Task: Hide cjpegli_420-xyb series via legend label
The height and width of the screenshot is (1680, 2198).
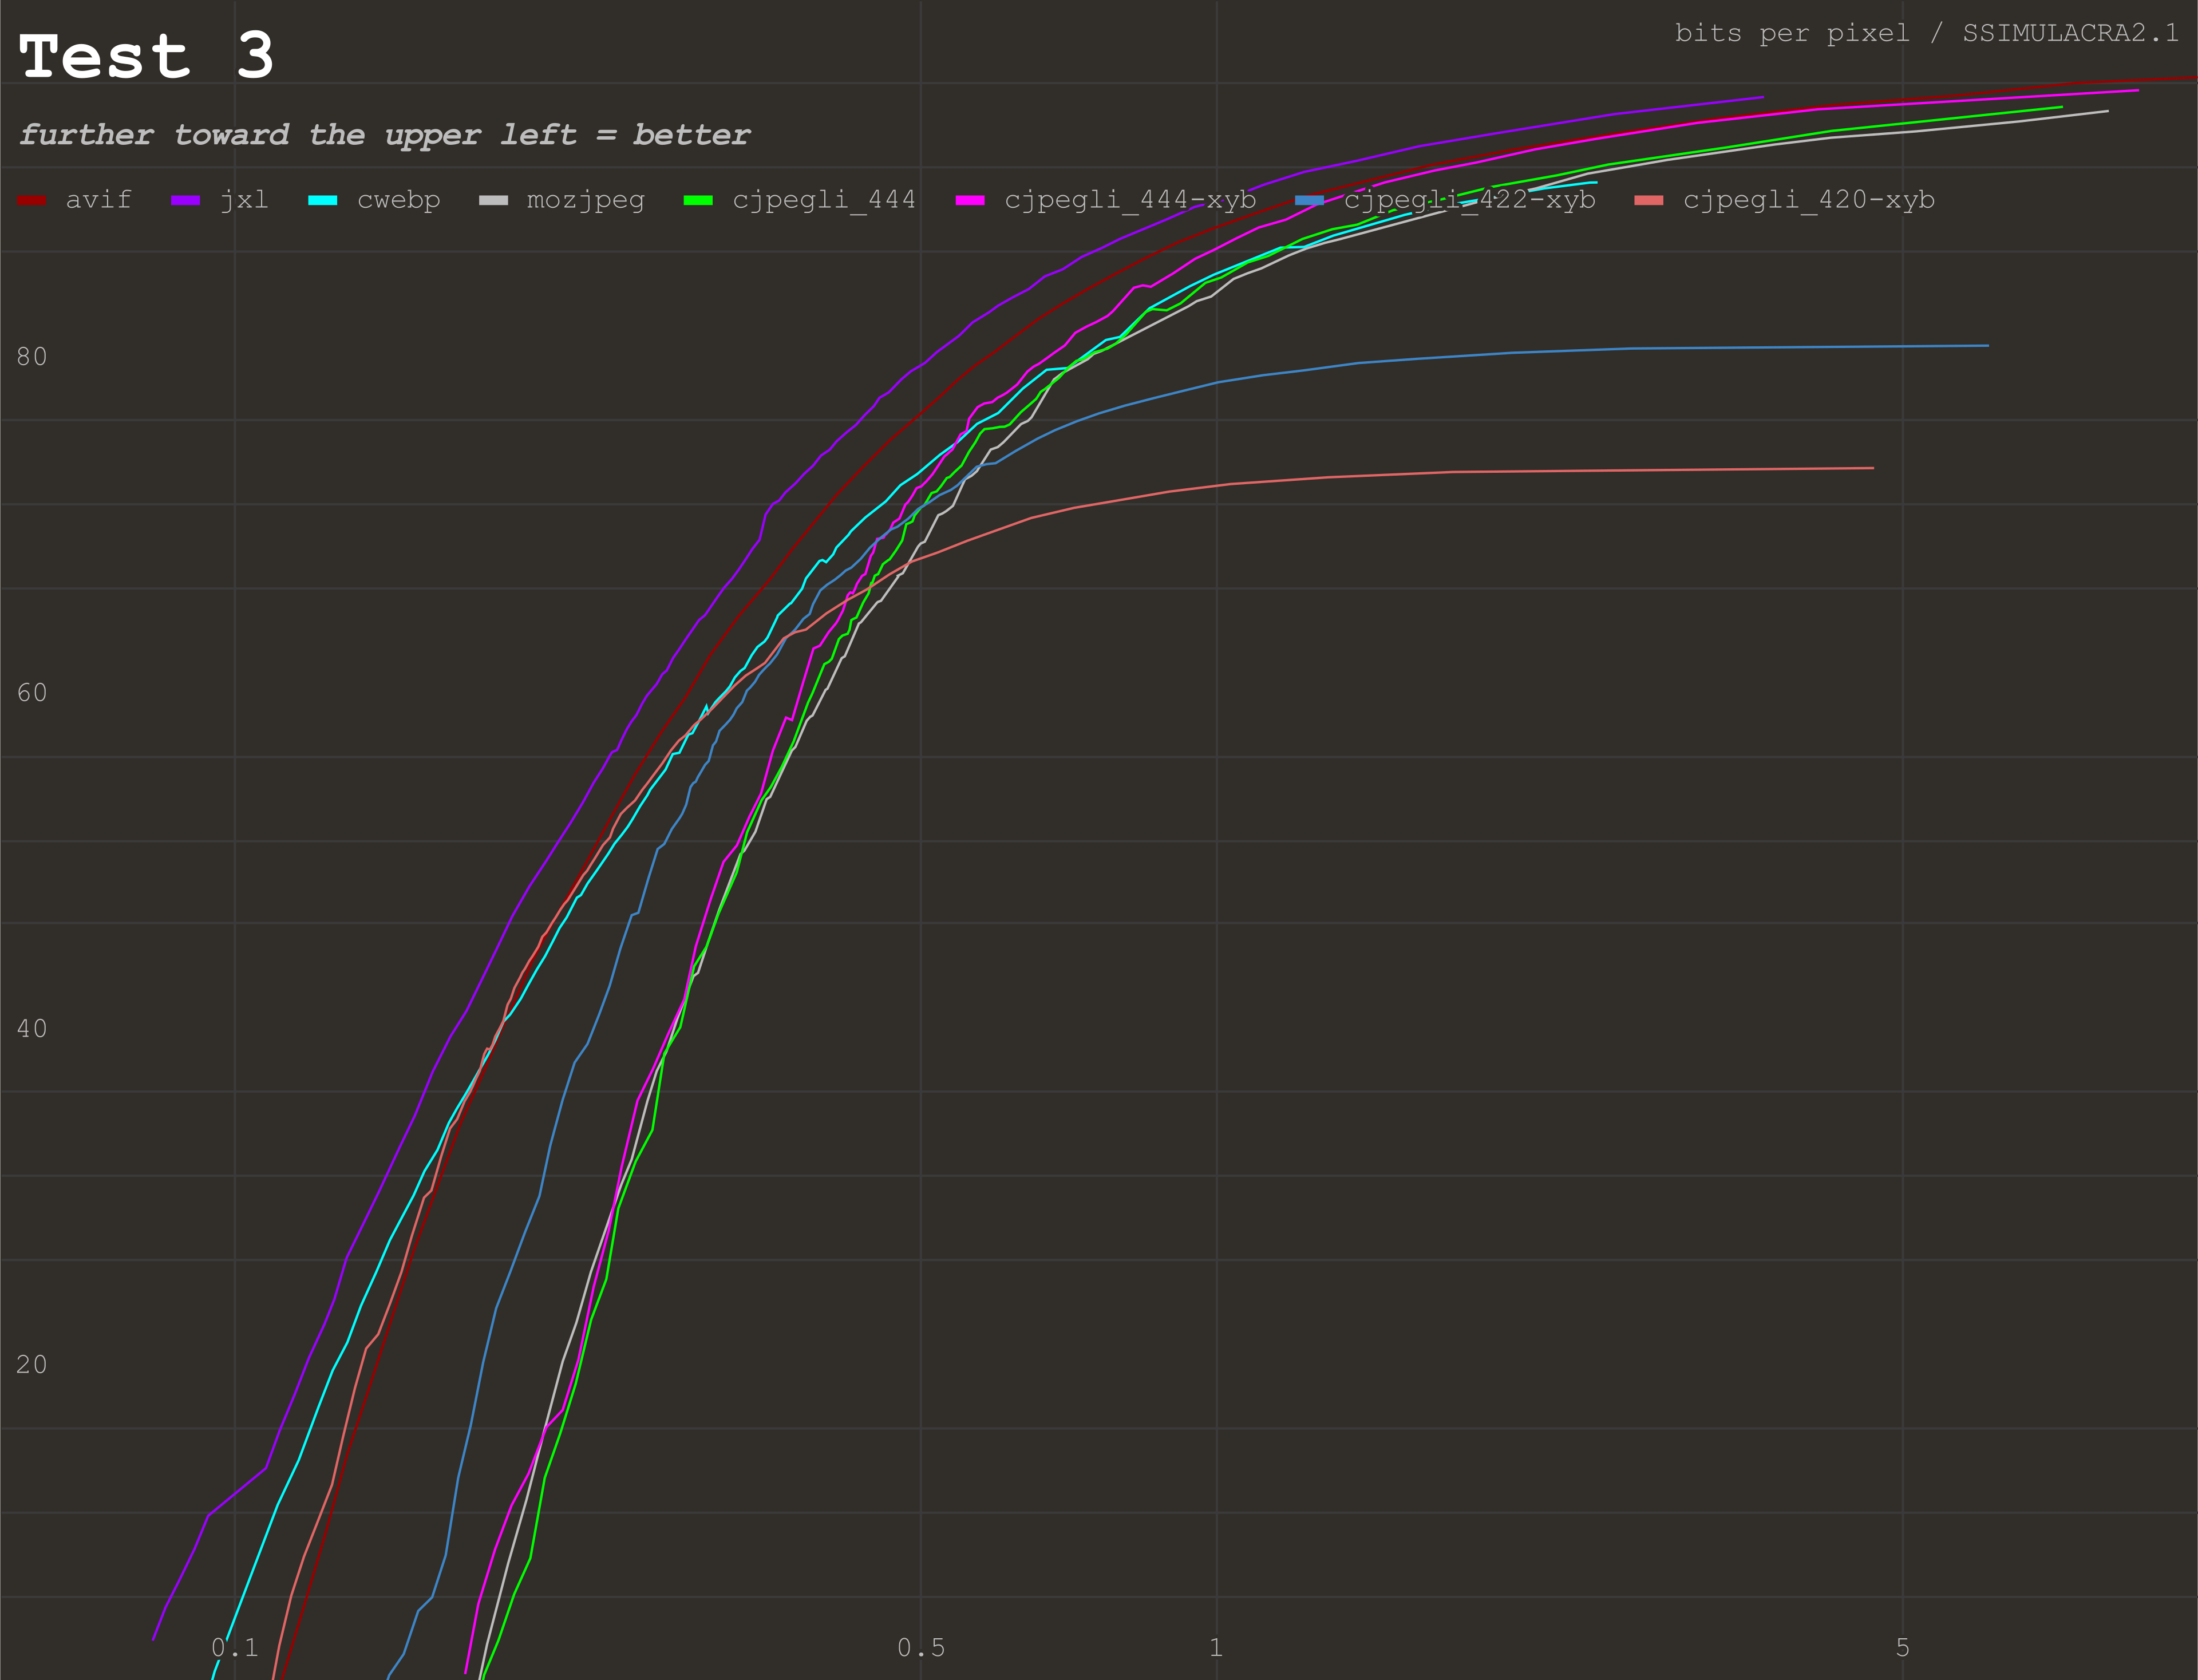Action: [1808, 200]
